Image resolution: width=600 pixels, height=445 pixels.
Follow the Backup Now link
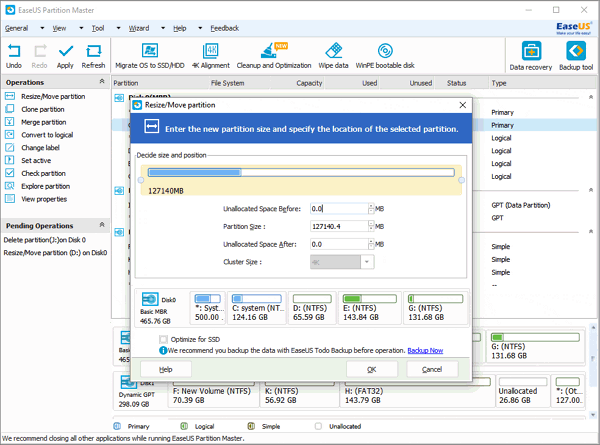[x=425, y=350]
